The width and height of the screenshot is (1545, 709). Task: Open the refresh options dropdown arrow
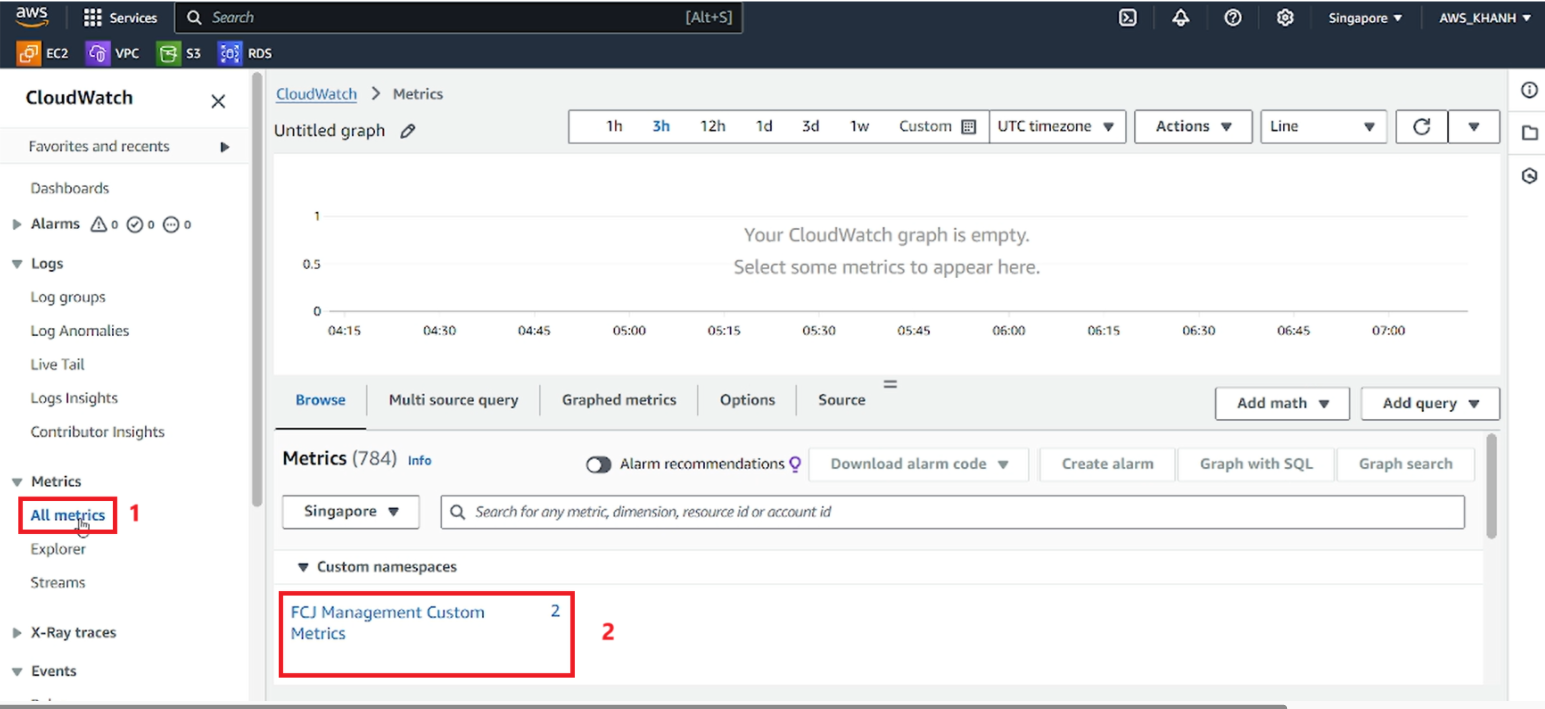tap(1473, 127)
